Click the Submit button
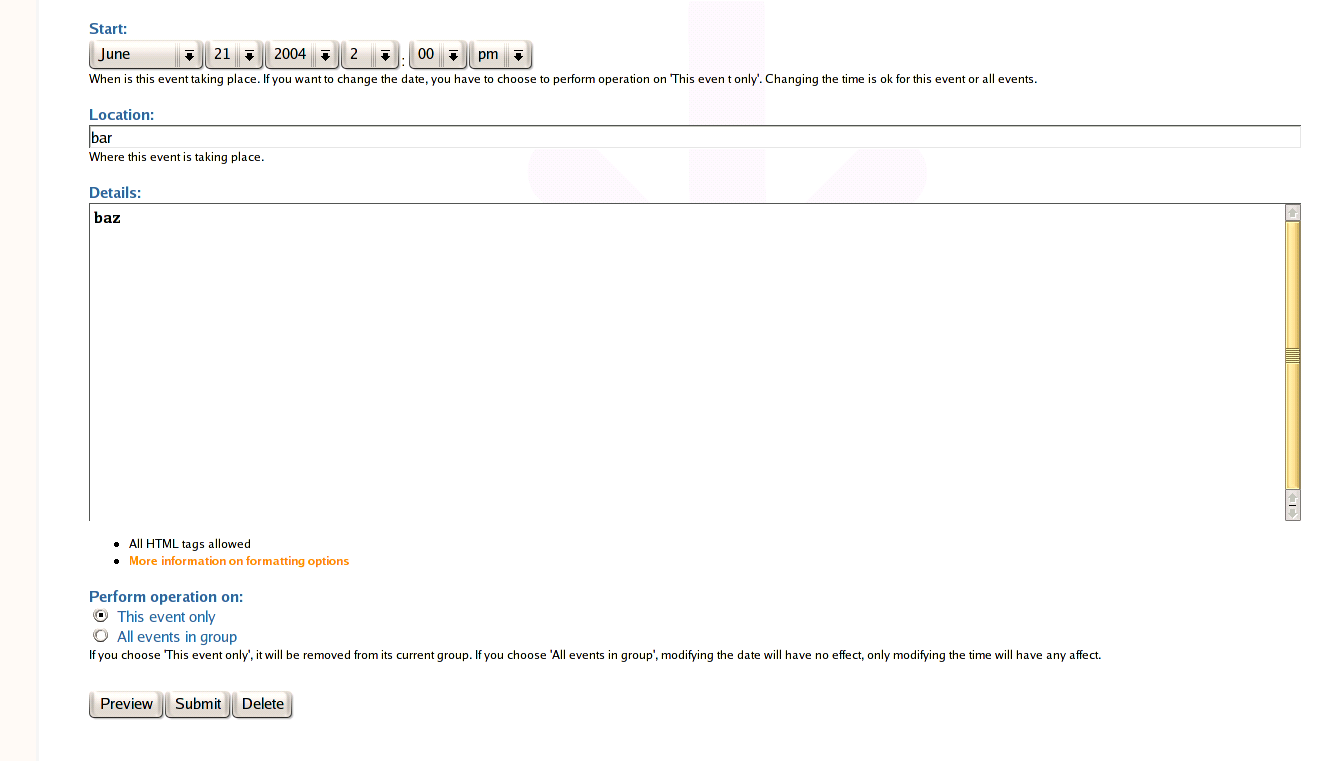This screenshot has height=761, width=1342. 198,704
